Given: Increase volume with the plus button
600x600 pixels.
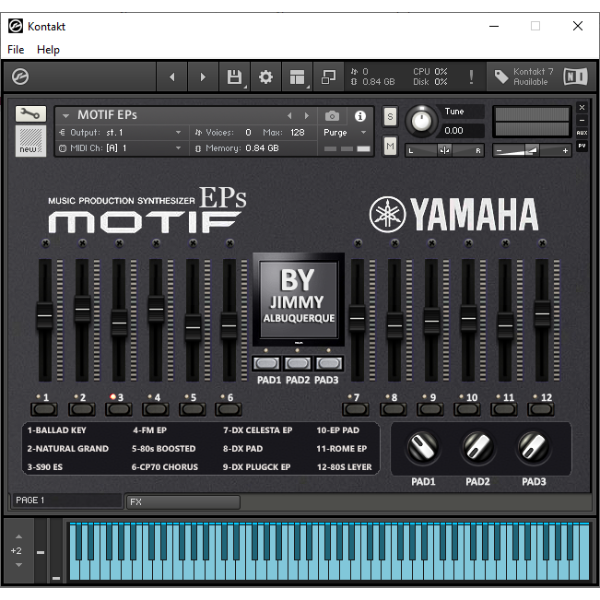Looking at the screenshot, I should point(565,151).
